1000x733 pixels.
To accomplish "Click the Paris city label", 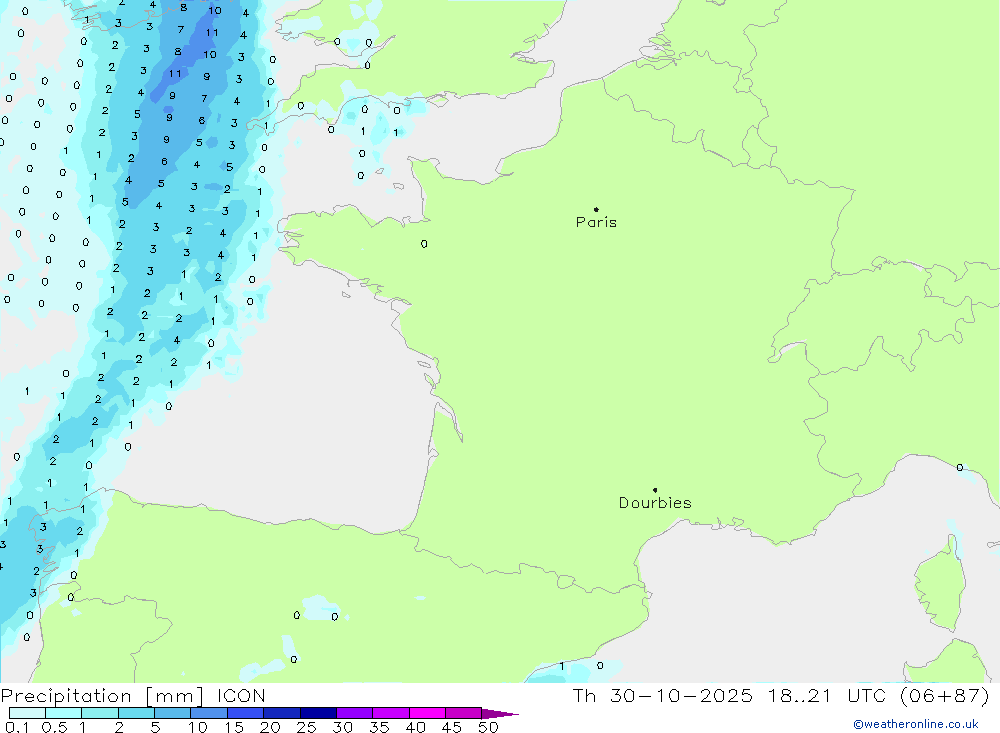I will tap(596, 222).
